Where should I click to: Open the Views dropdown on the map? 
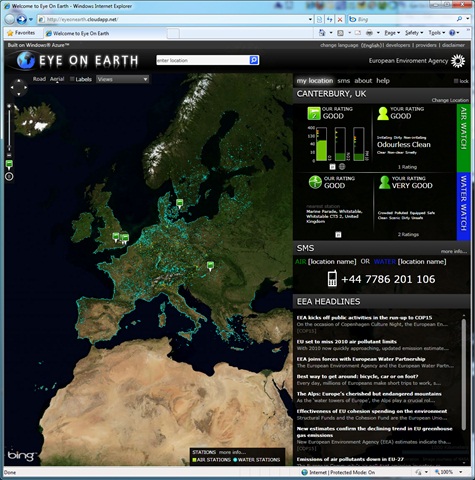(x=122, y=79)
